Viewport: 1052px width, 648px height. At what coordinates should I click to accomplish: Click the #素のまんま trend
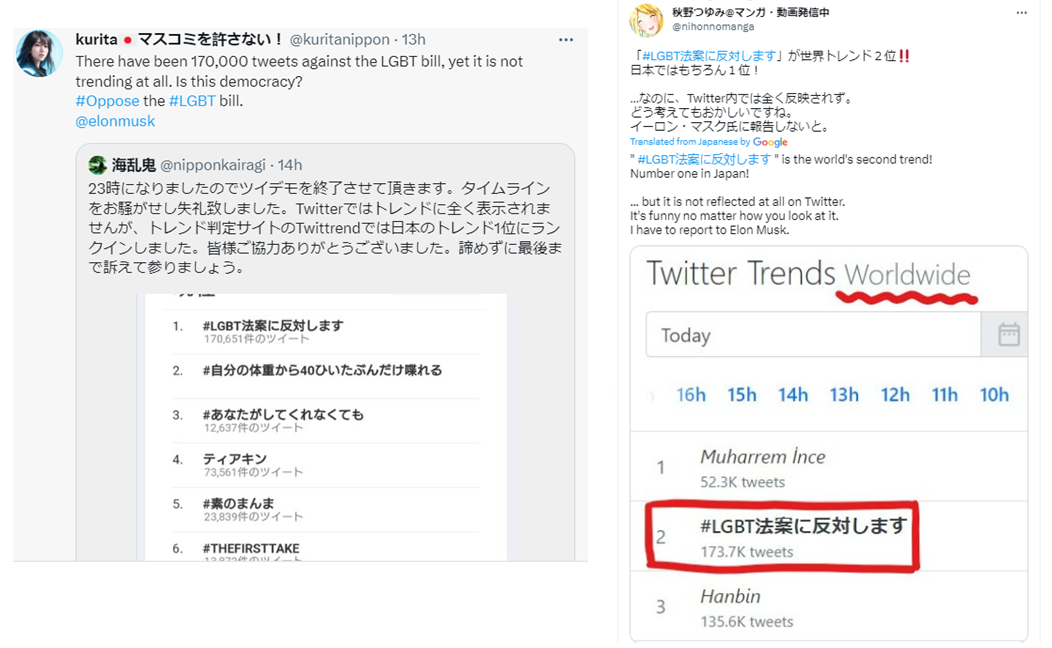238,503
